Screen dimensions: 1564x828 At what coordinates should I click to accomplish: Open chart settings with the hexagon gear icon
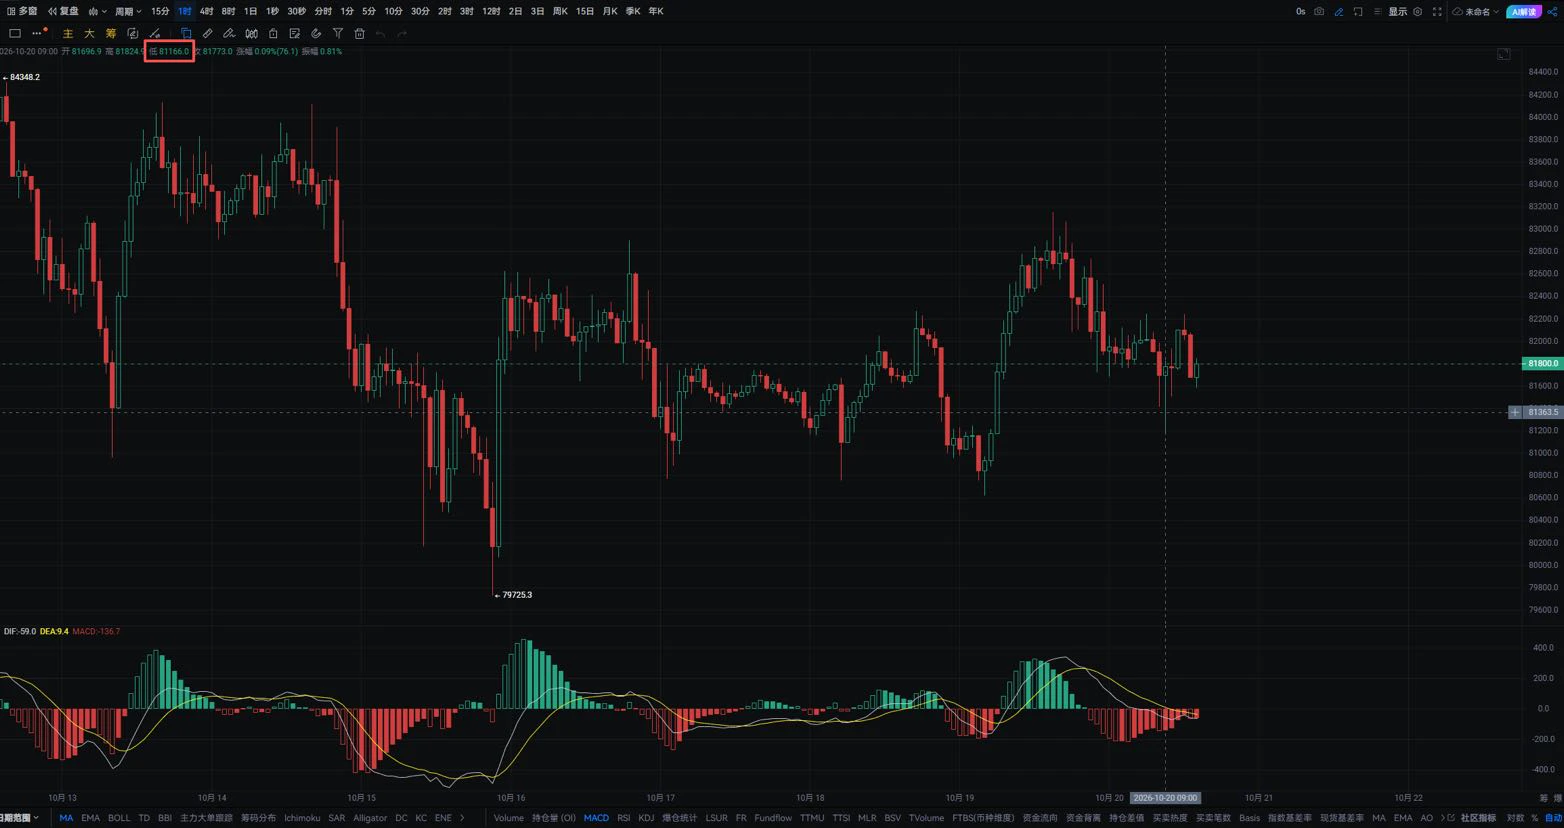point(1417,12)
